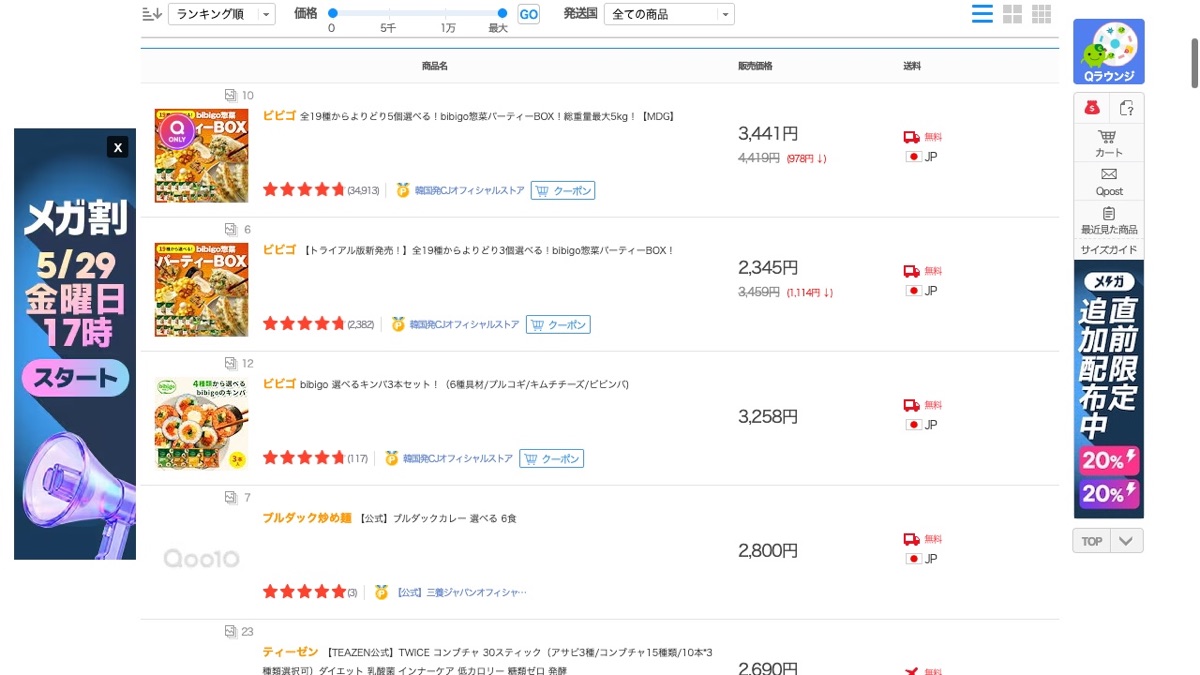Open the サイズガイド link

coord(1109,250)
